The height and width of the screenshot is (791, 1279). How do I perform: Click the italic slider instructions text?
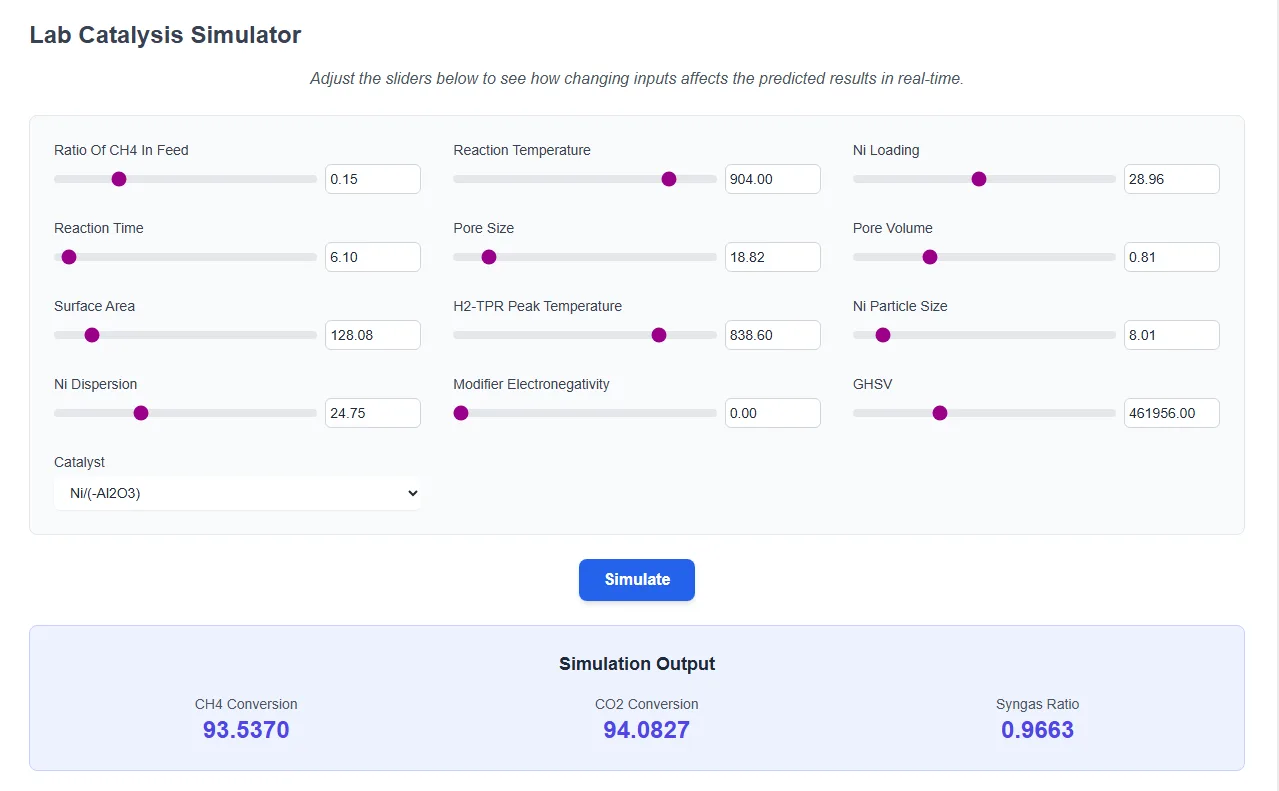[637, 78]
